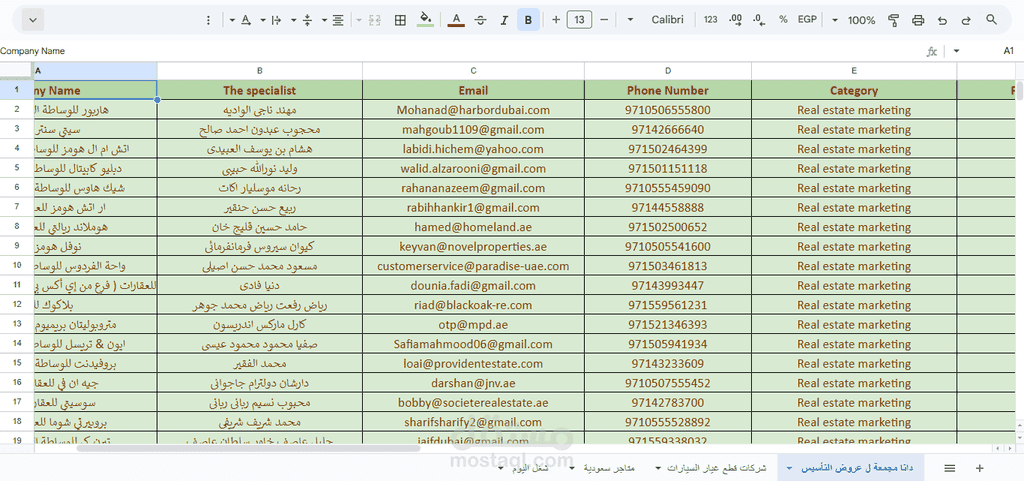Click the text wrapping icon

276,20
